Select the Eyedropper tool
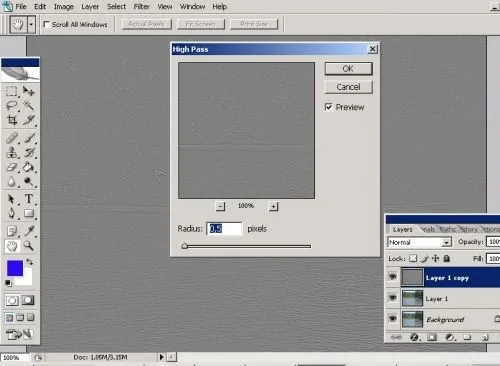 point(28,231)
